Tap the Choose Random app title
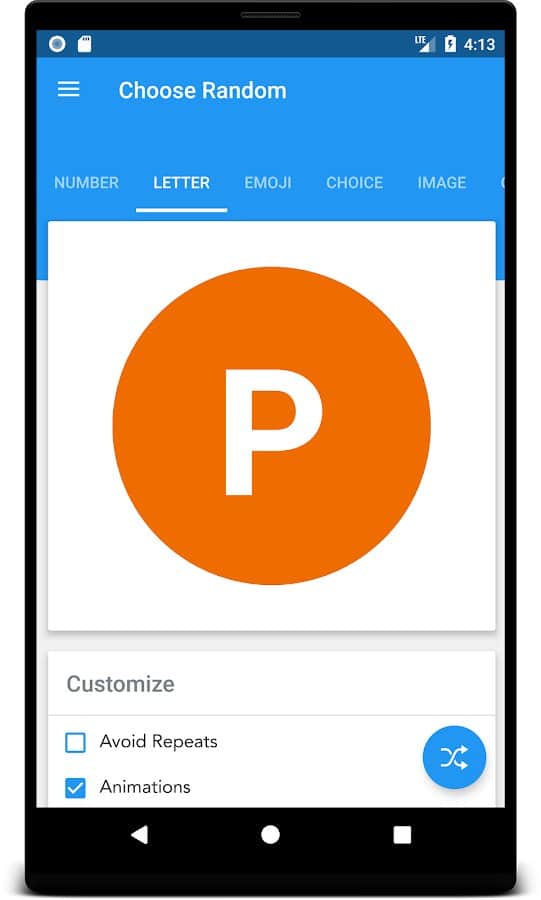Viewport: 541px width, 900px height. click(x=203, y=91)
